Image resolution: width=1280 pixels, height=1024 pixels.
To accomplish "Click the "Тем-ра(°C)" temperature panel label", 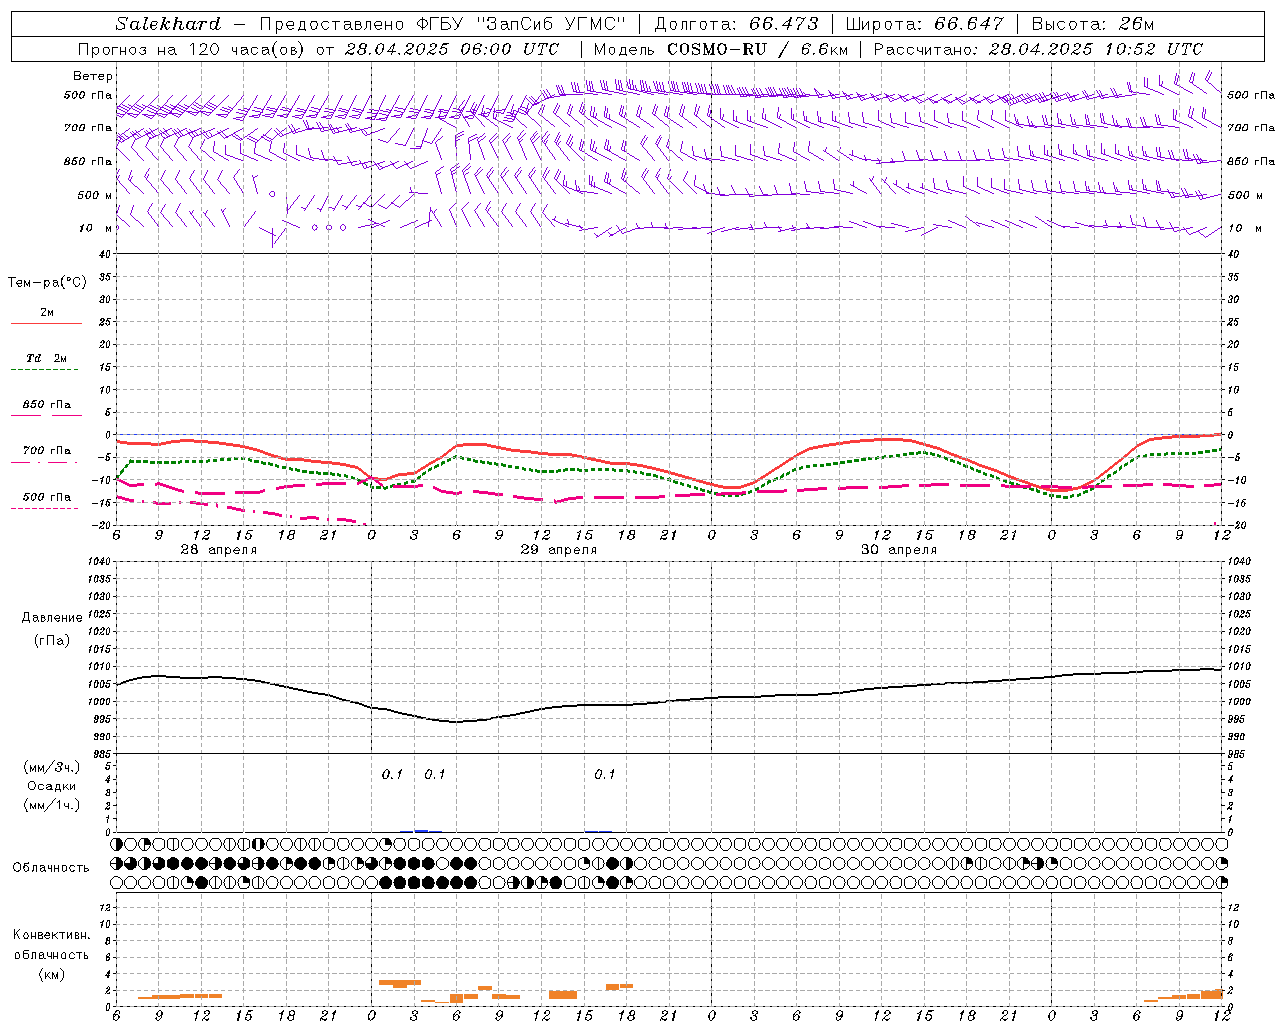I will click(47, 283).
